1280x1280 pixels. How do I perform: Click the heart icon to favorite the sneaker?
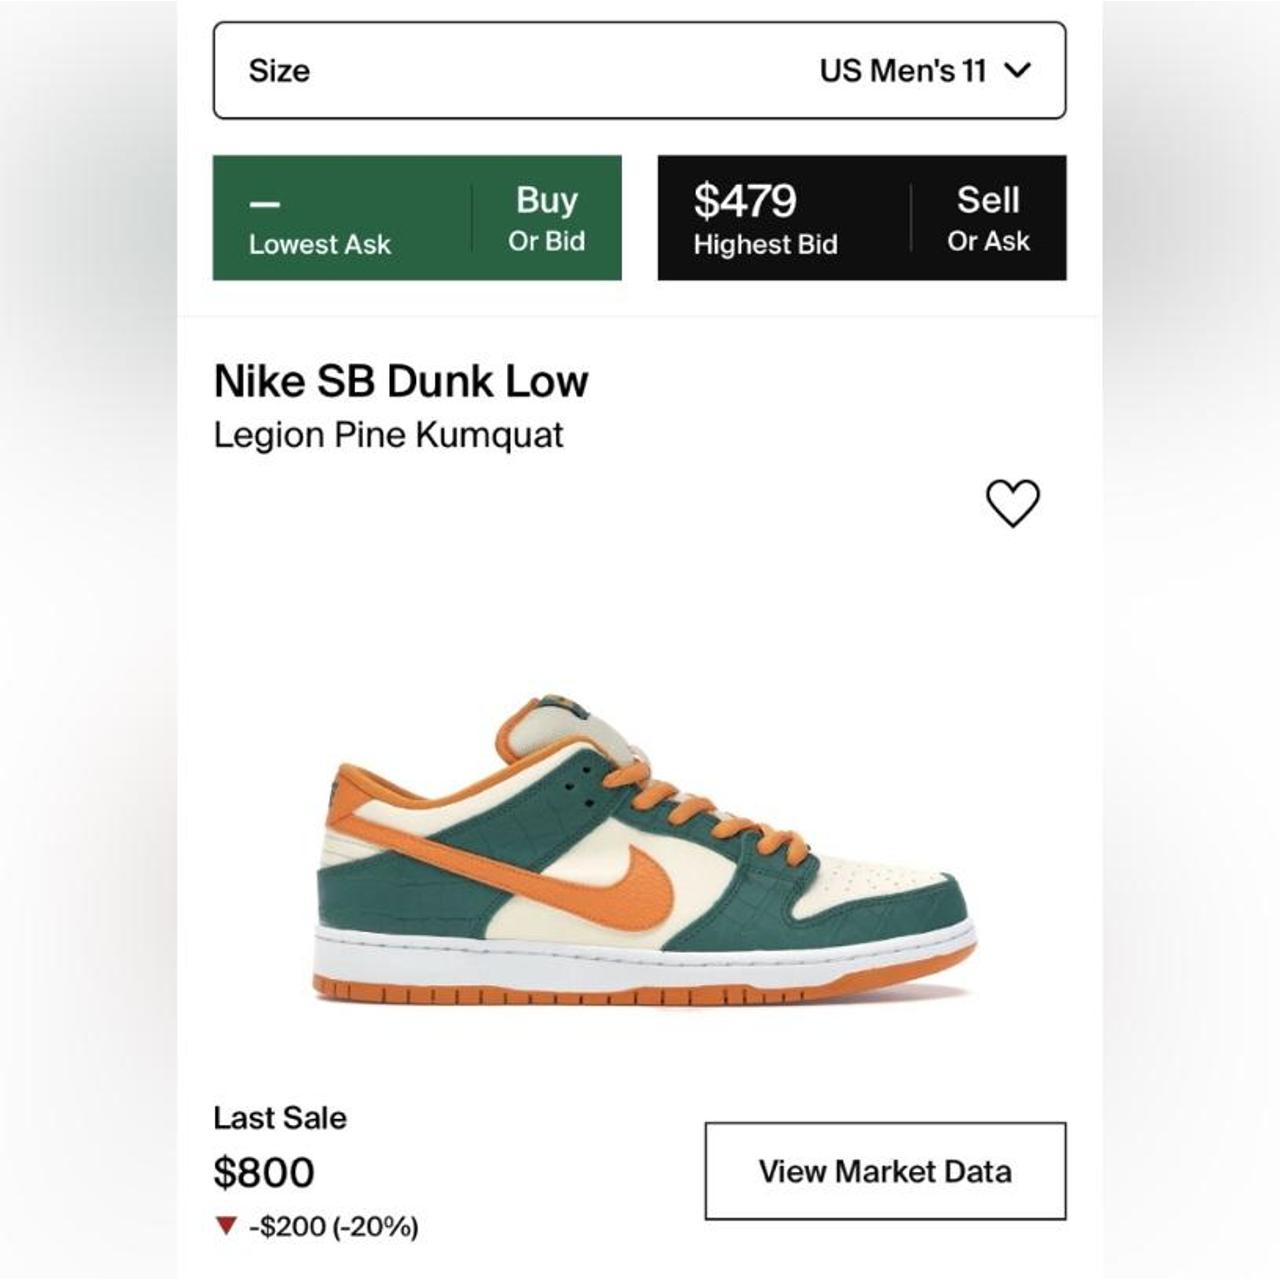coord(1013,503)
